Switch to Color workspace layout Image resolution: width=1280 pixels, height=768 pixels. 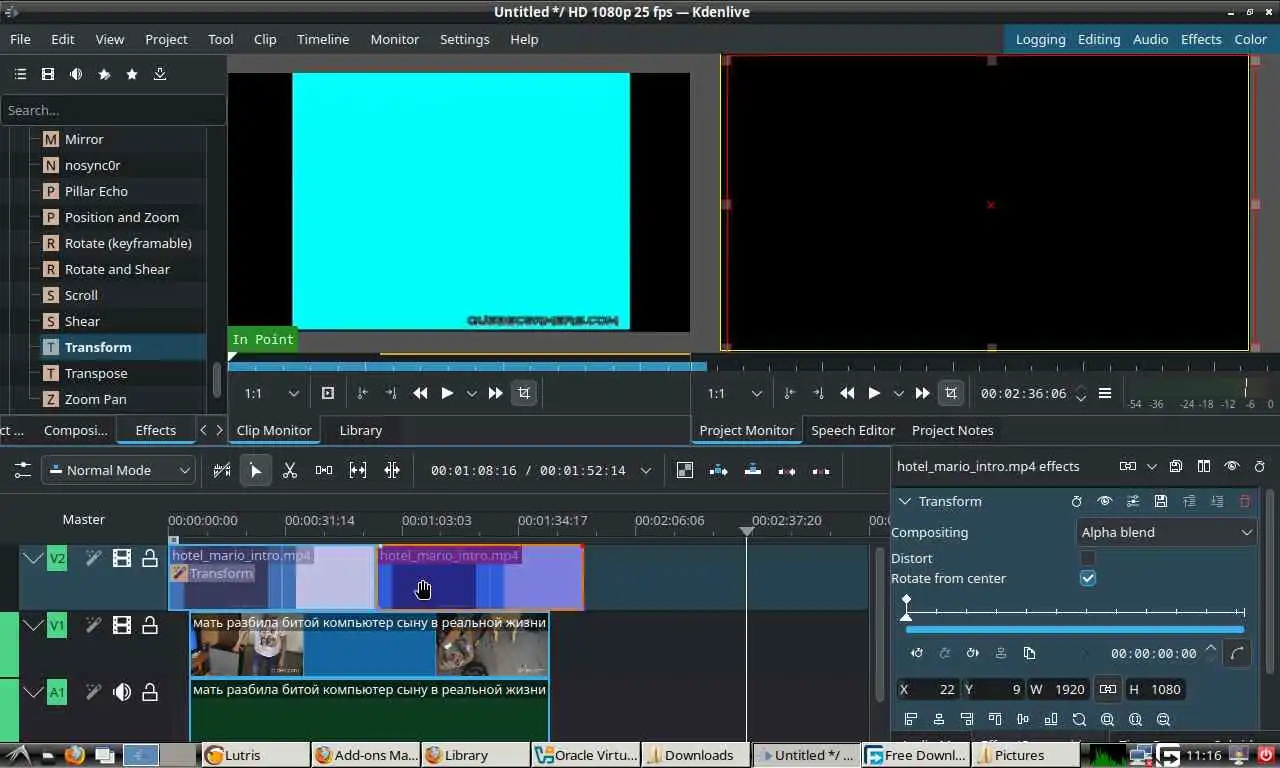coord(1250,39)
